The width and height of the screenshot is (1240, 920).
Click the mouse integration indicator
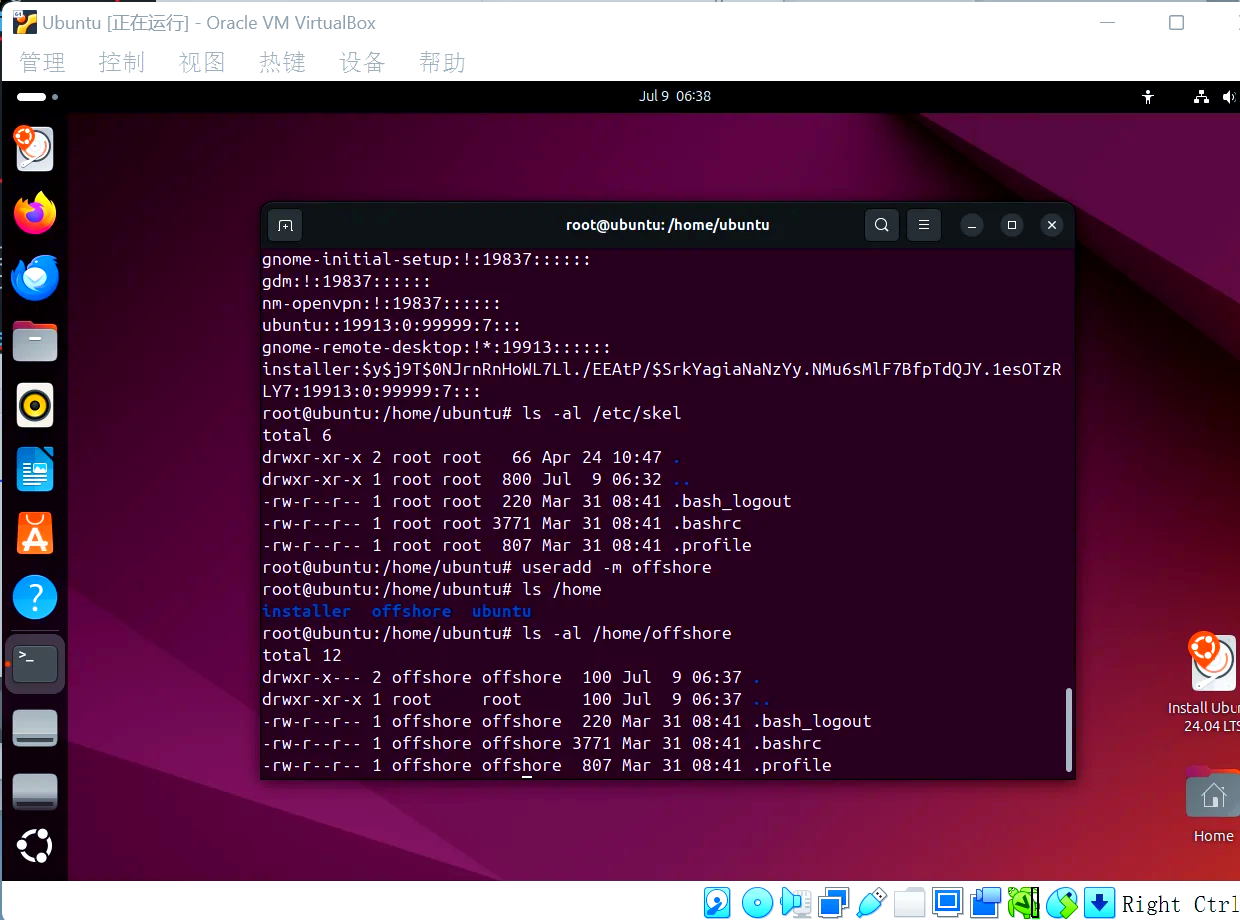click(1061, 902)
